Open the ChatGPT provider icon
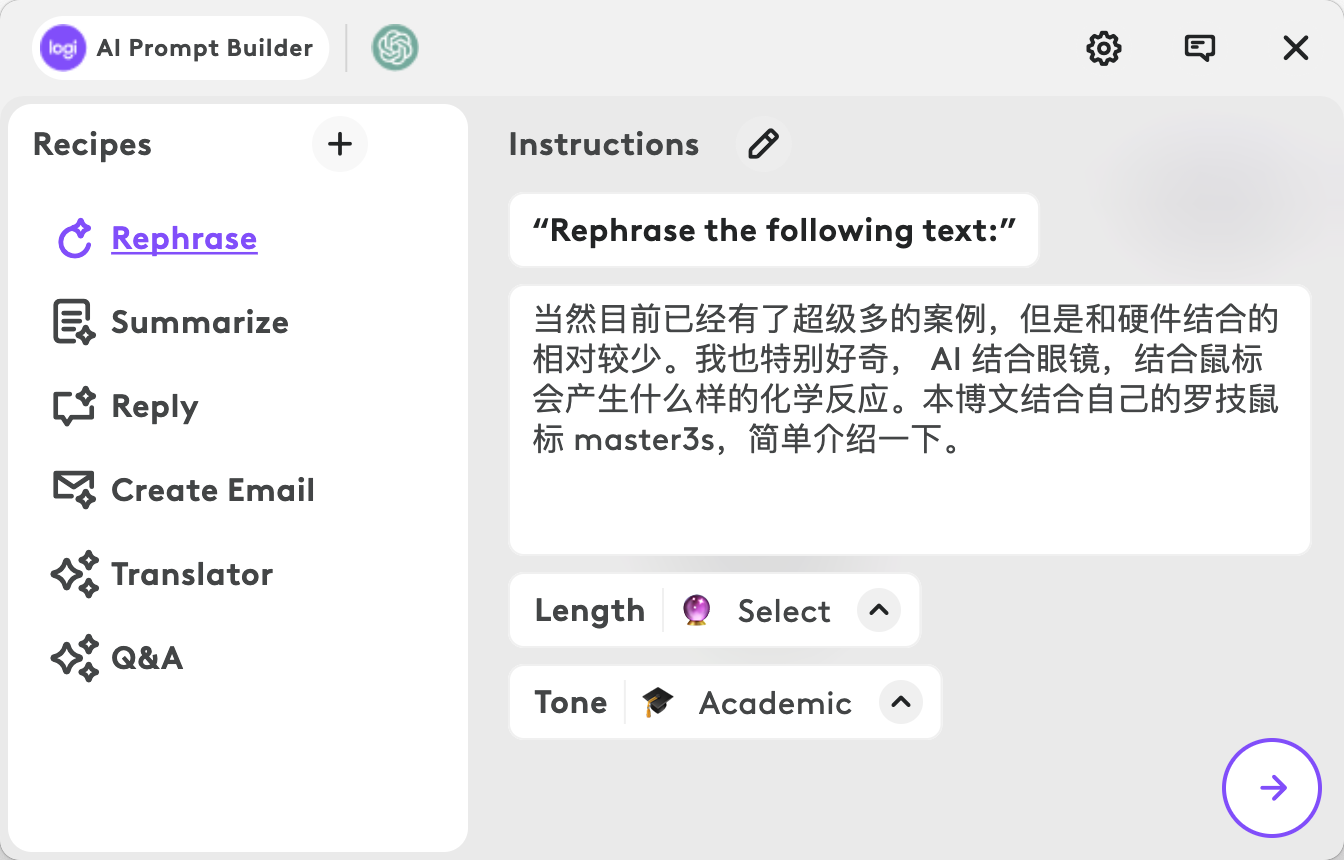 395,48
